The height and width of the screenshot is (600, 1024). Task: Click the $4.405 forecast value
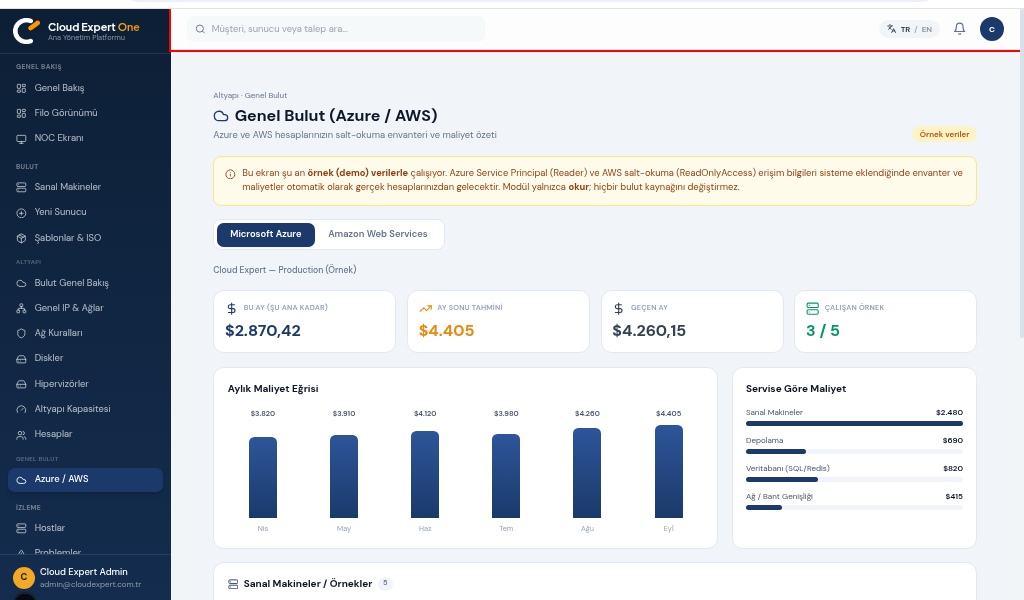(447, 331)
